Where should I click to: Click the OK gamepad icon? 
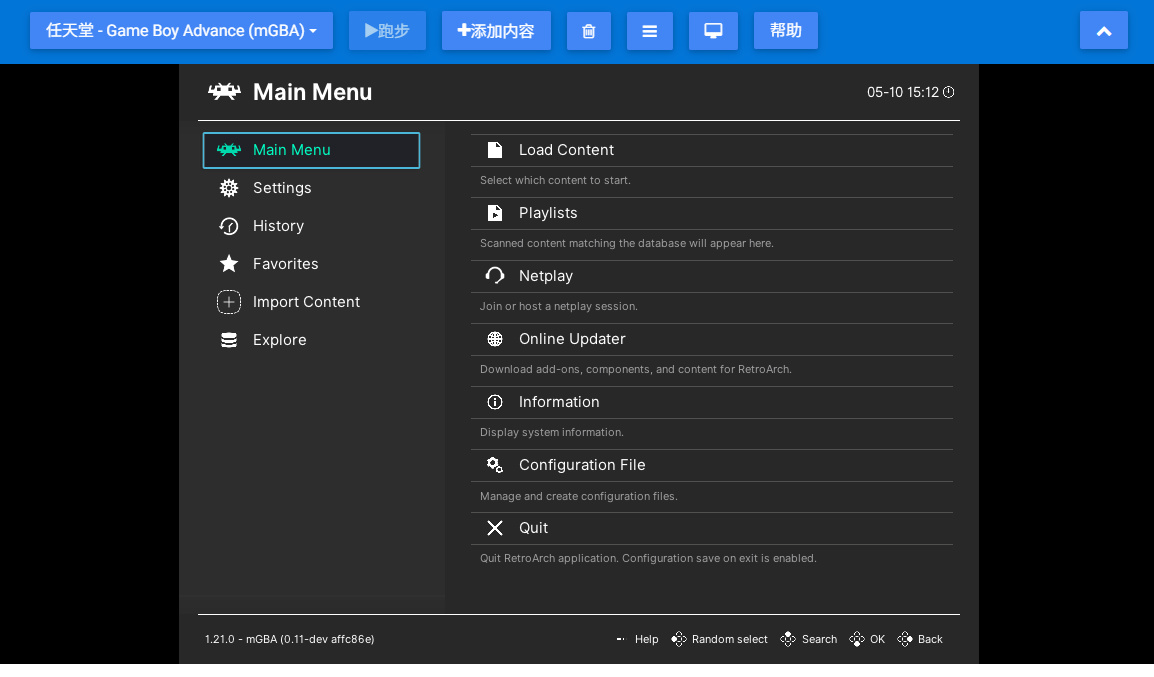tap(857, 639)
